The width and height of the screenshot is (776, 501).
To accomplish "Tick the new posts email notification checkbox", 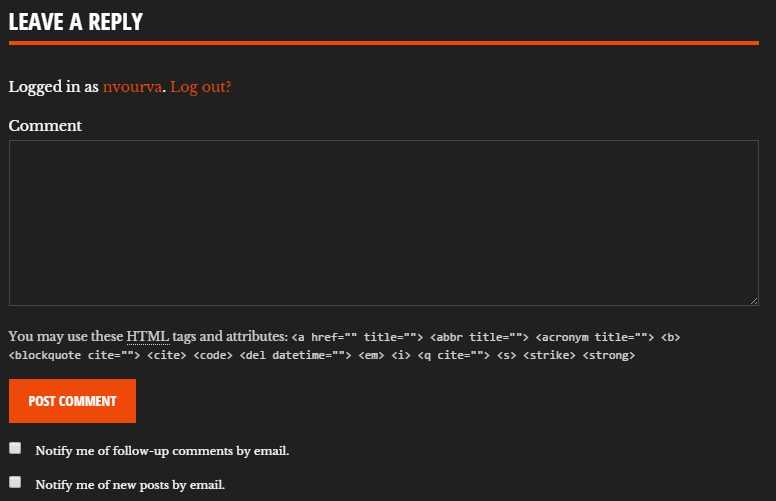I will [15, 482].
